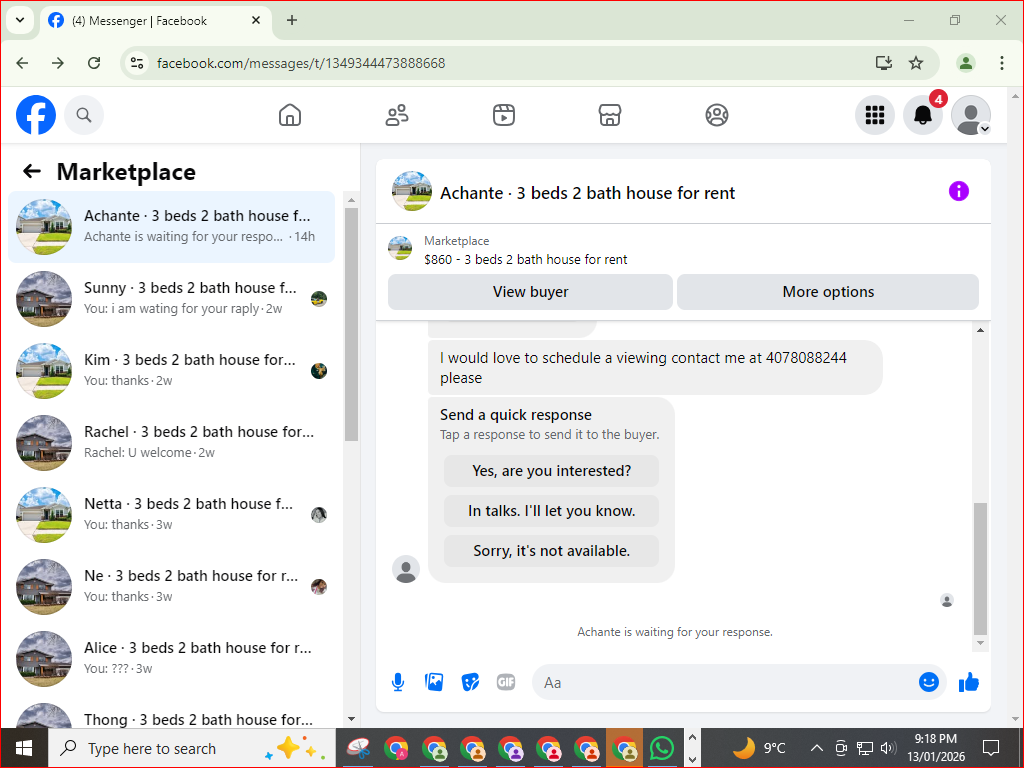The height and width of the screenshot is (768, 1024).
Task: Open the Groups icon in top navigation
Action: pos(716,115)
